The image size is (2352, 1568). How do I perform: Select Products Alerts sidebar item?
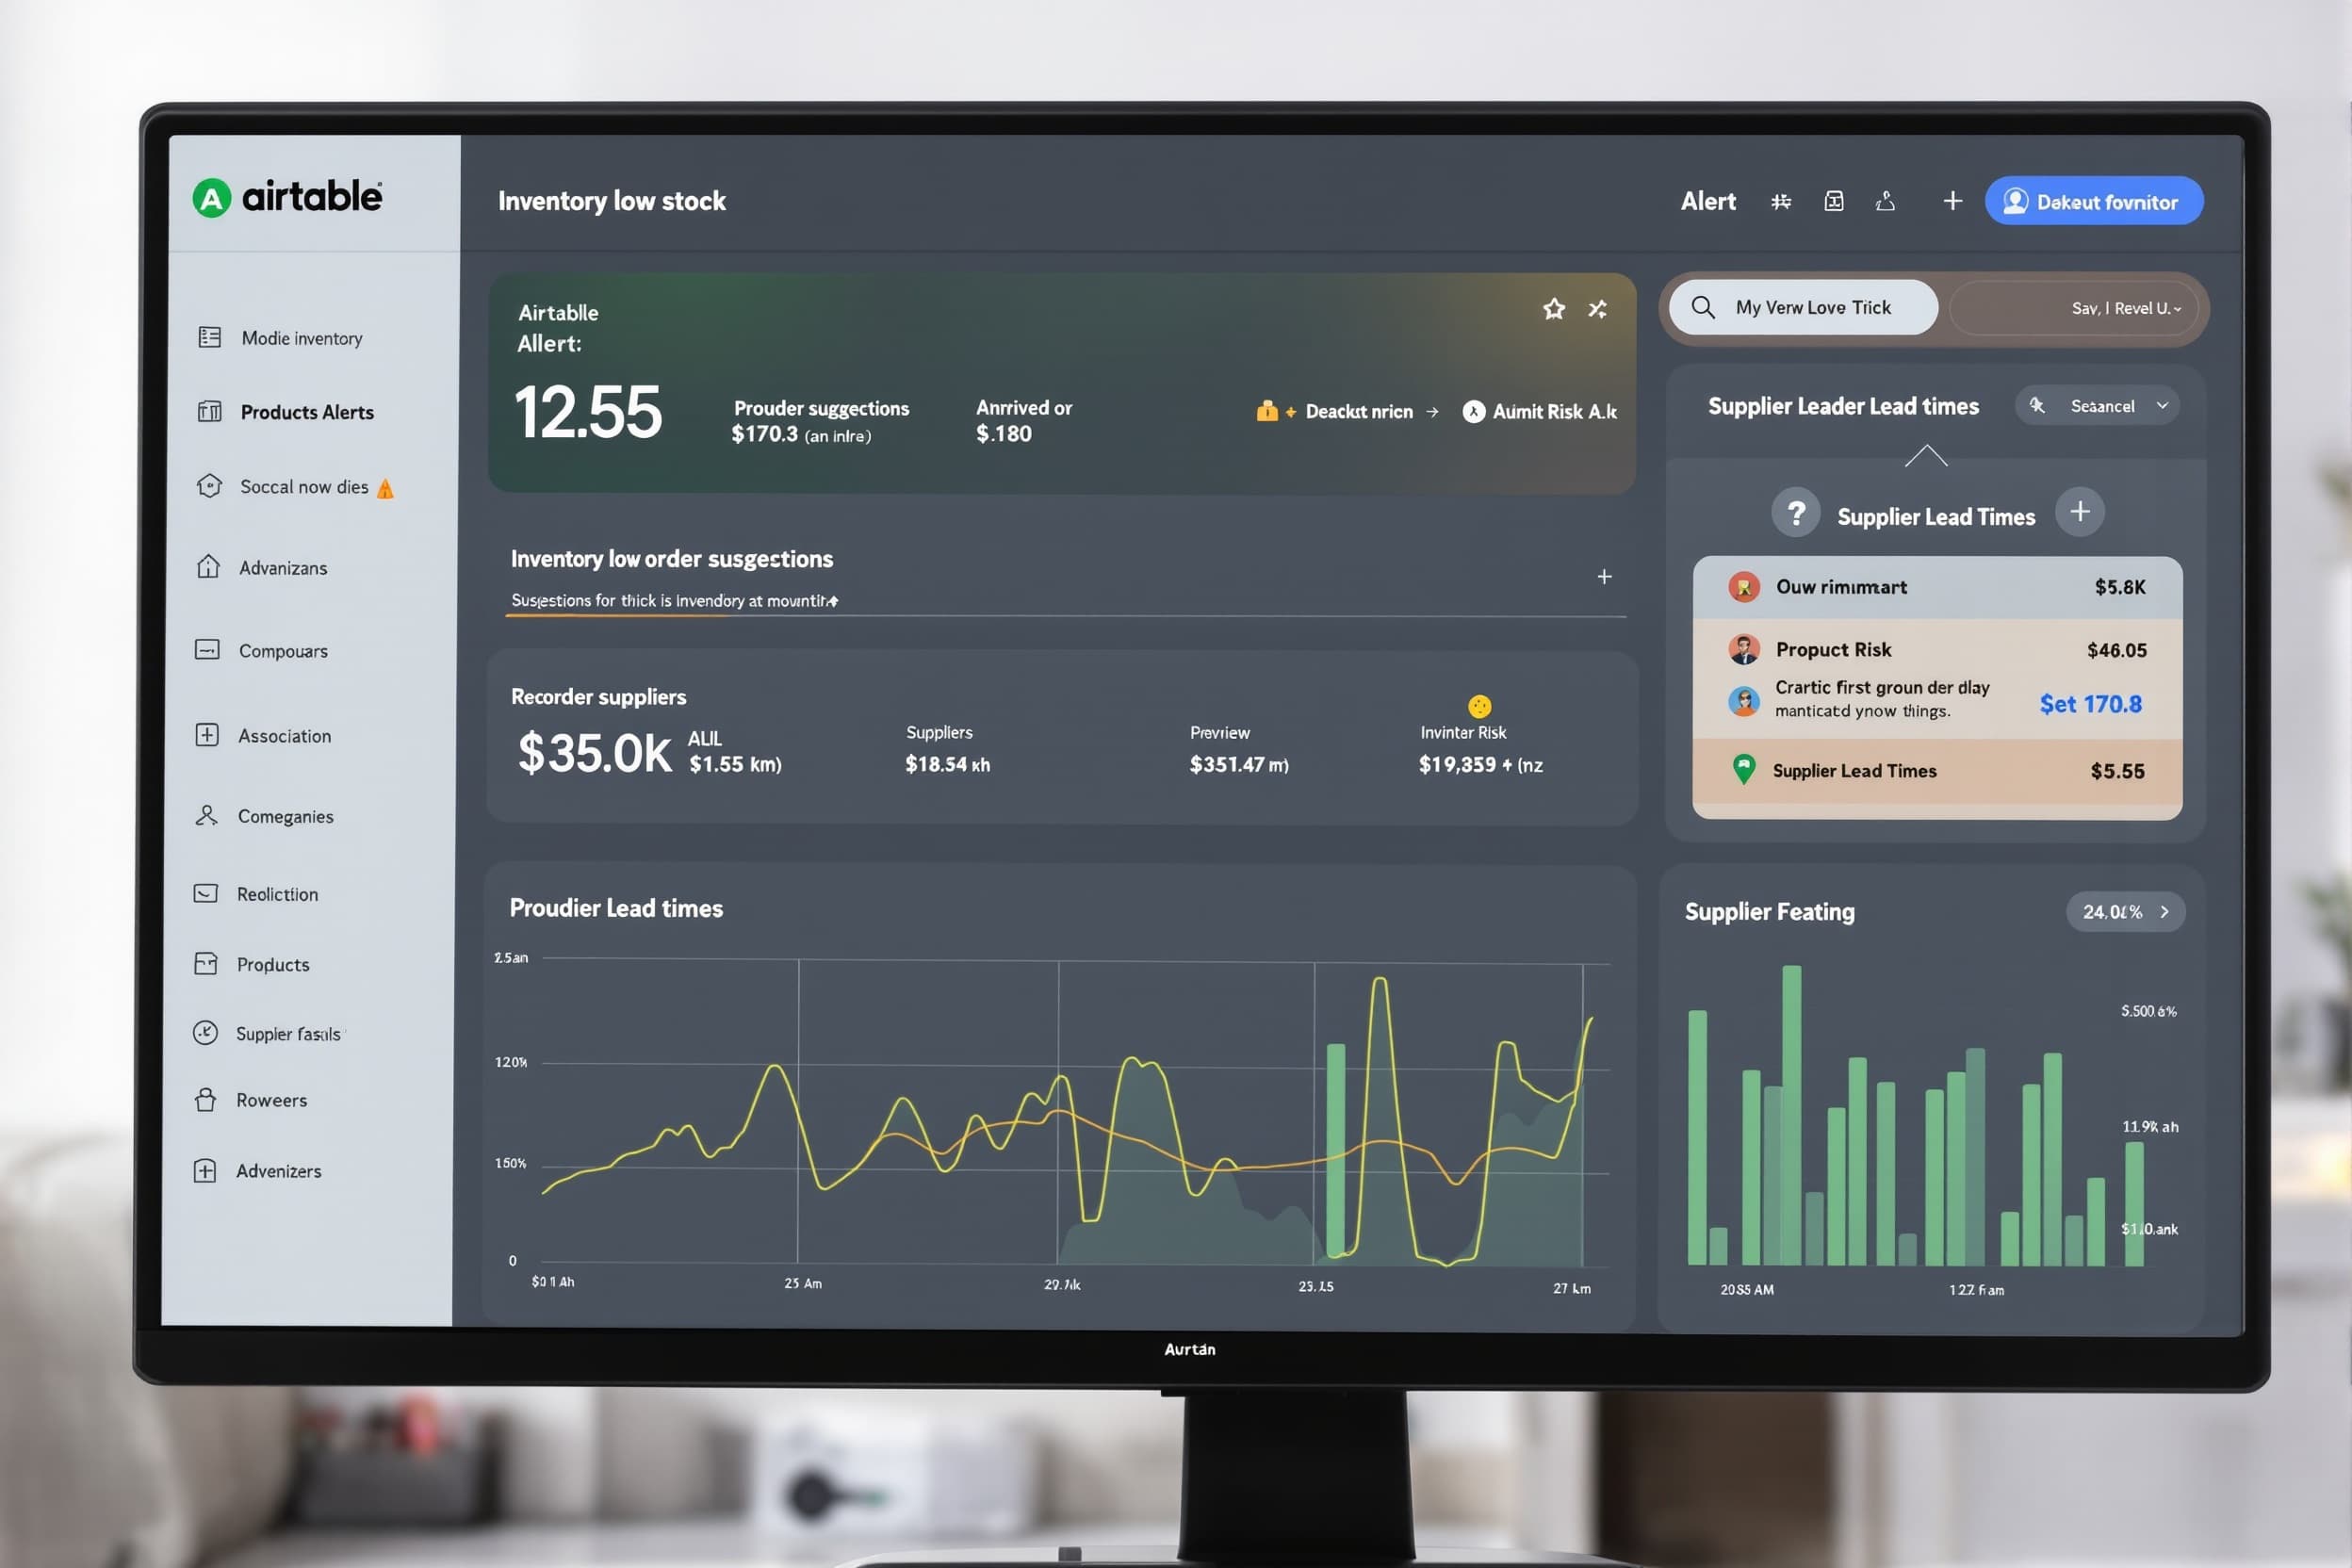click(x=286, y=412)
